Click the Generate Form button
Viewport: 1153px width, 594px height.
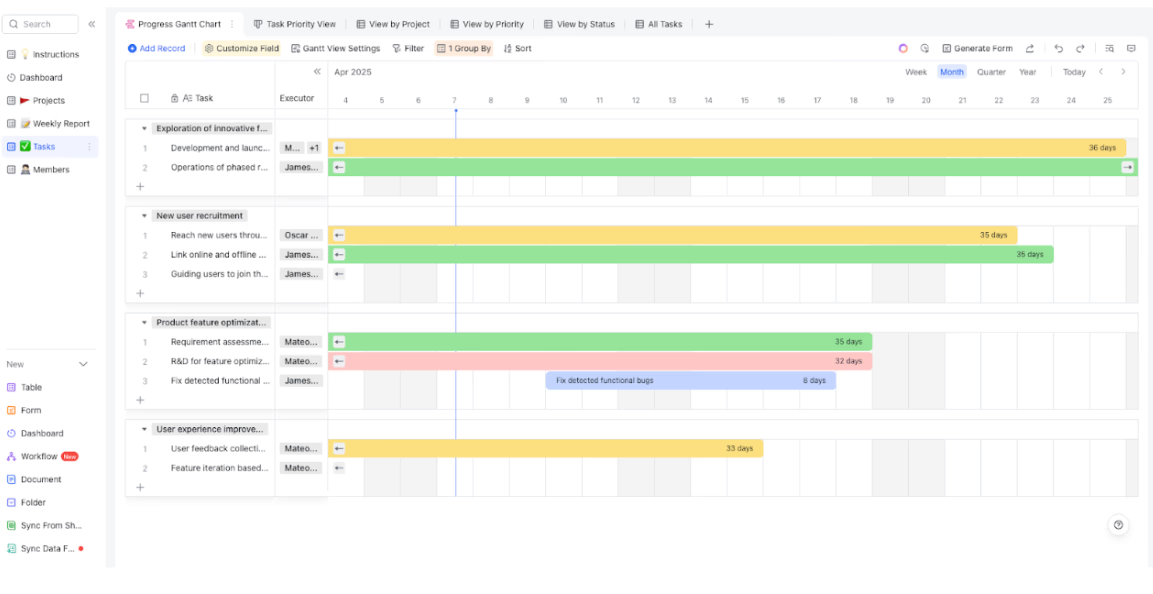pyautogui.click(x=977, y=49)
